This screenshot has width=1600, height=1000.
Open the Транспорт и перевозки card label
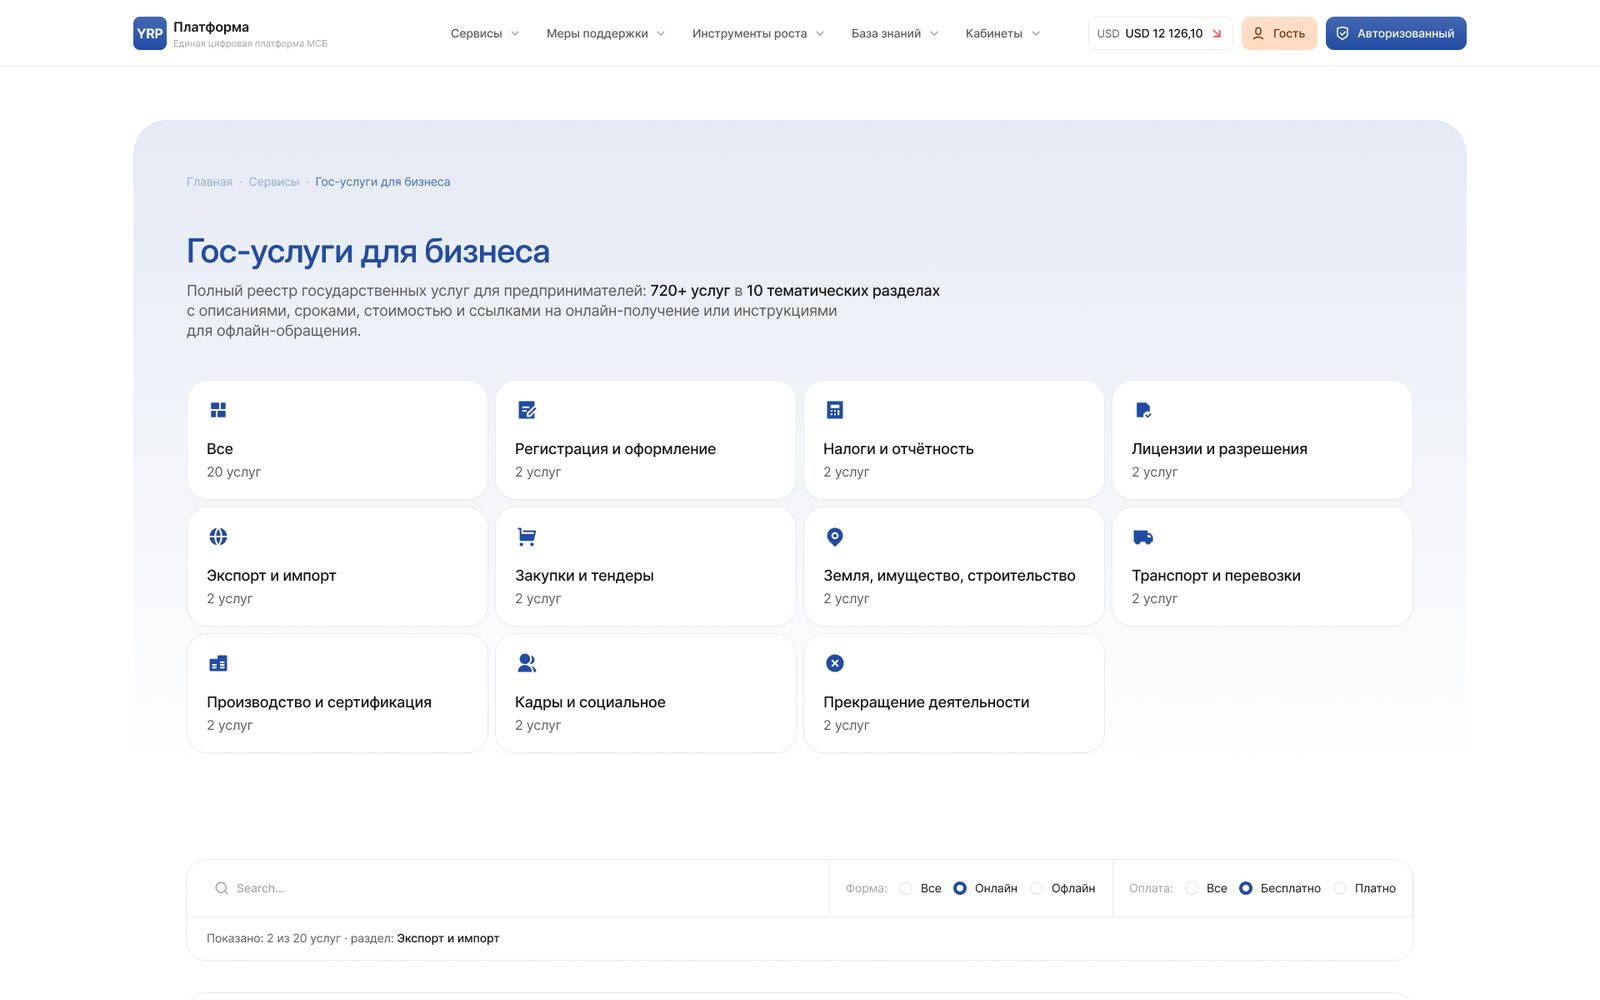click(1216, 576)
